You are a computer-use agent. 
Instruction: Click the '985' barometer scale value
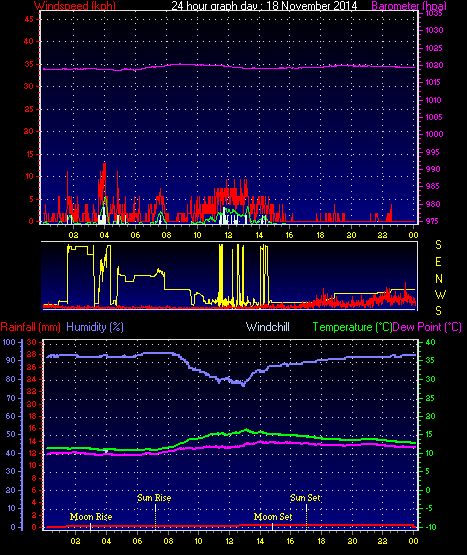click(x=433, y=186)
